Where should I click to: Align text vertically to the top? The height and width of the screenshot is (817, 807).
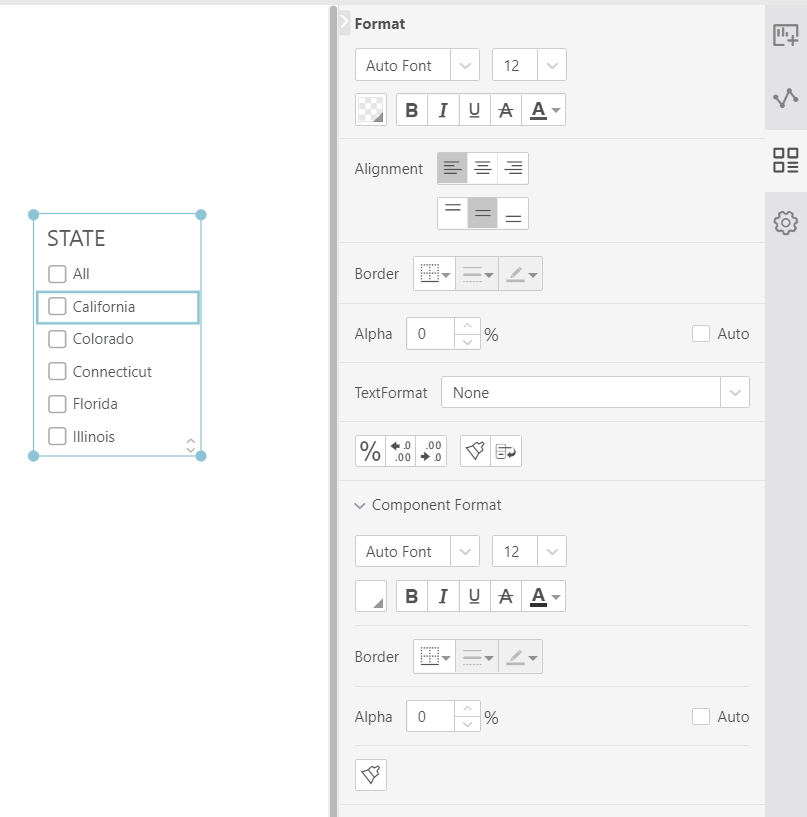pos(453,213)
